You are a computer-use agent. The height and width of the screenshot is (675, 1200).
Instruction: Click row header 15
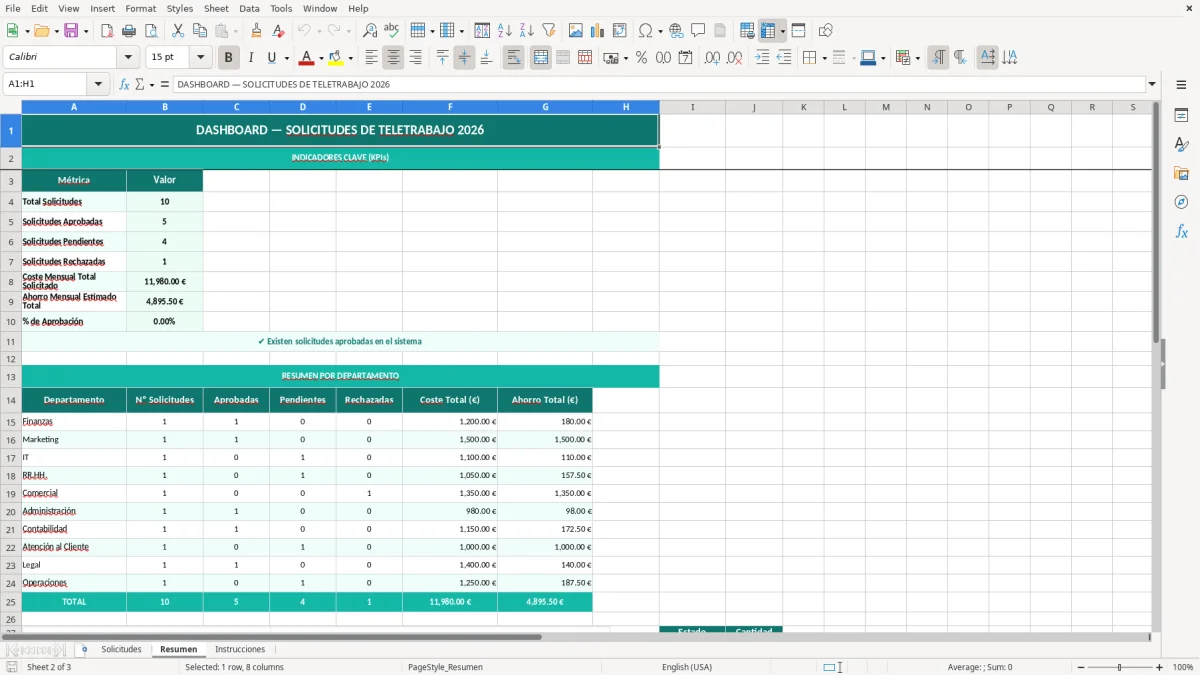11,422
